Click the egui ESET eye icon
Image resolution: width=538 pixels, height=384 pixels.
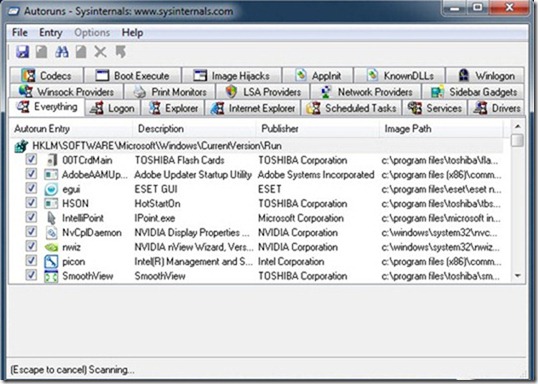coord(51,189)
